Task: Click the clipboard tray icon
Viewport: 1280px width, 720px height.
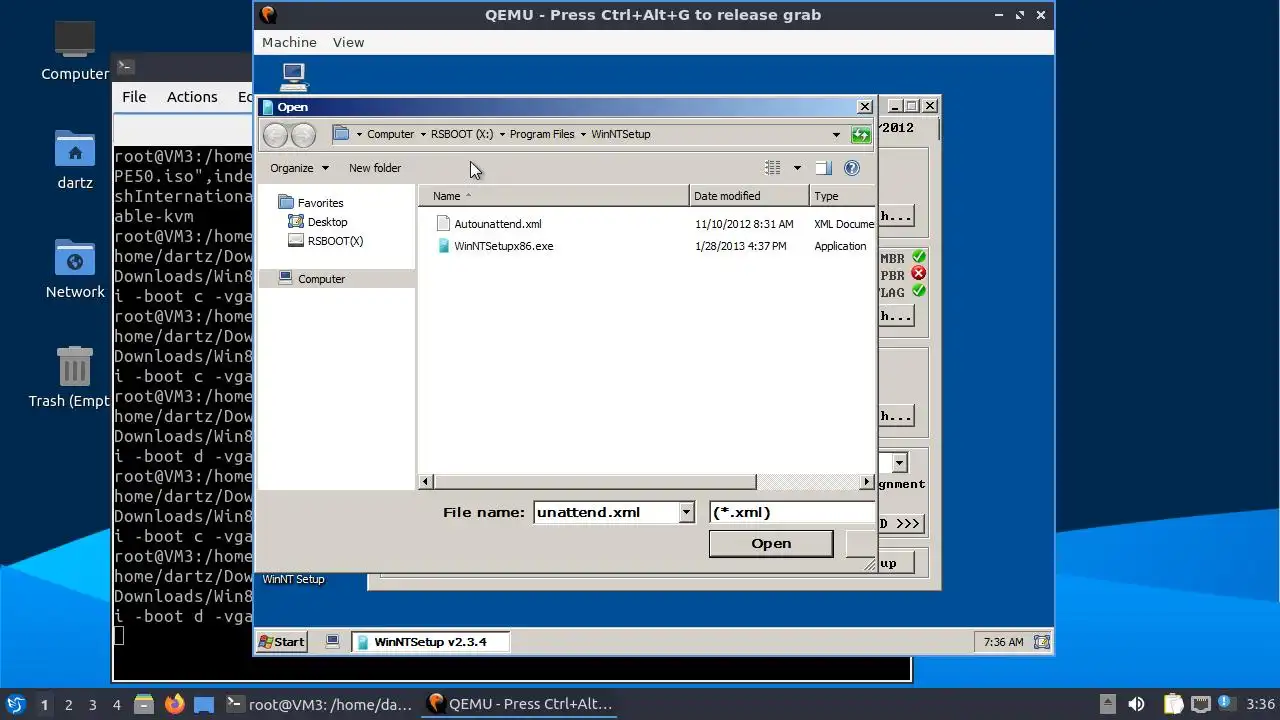Action: point(1172,704)
